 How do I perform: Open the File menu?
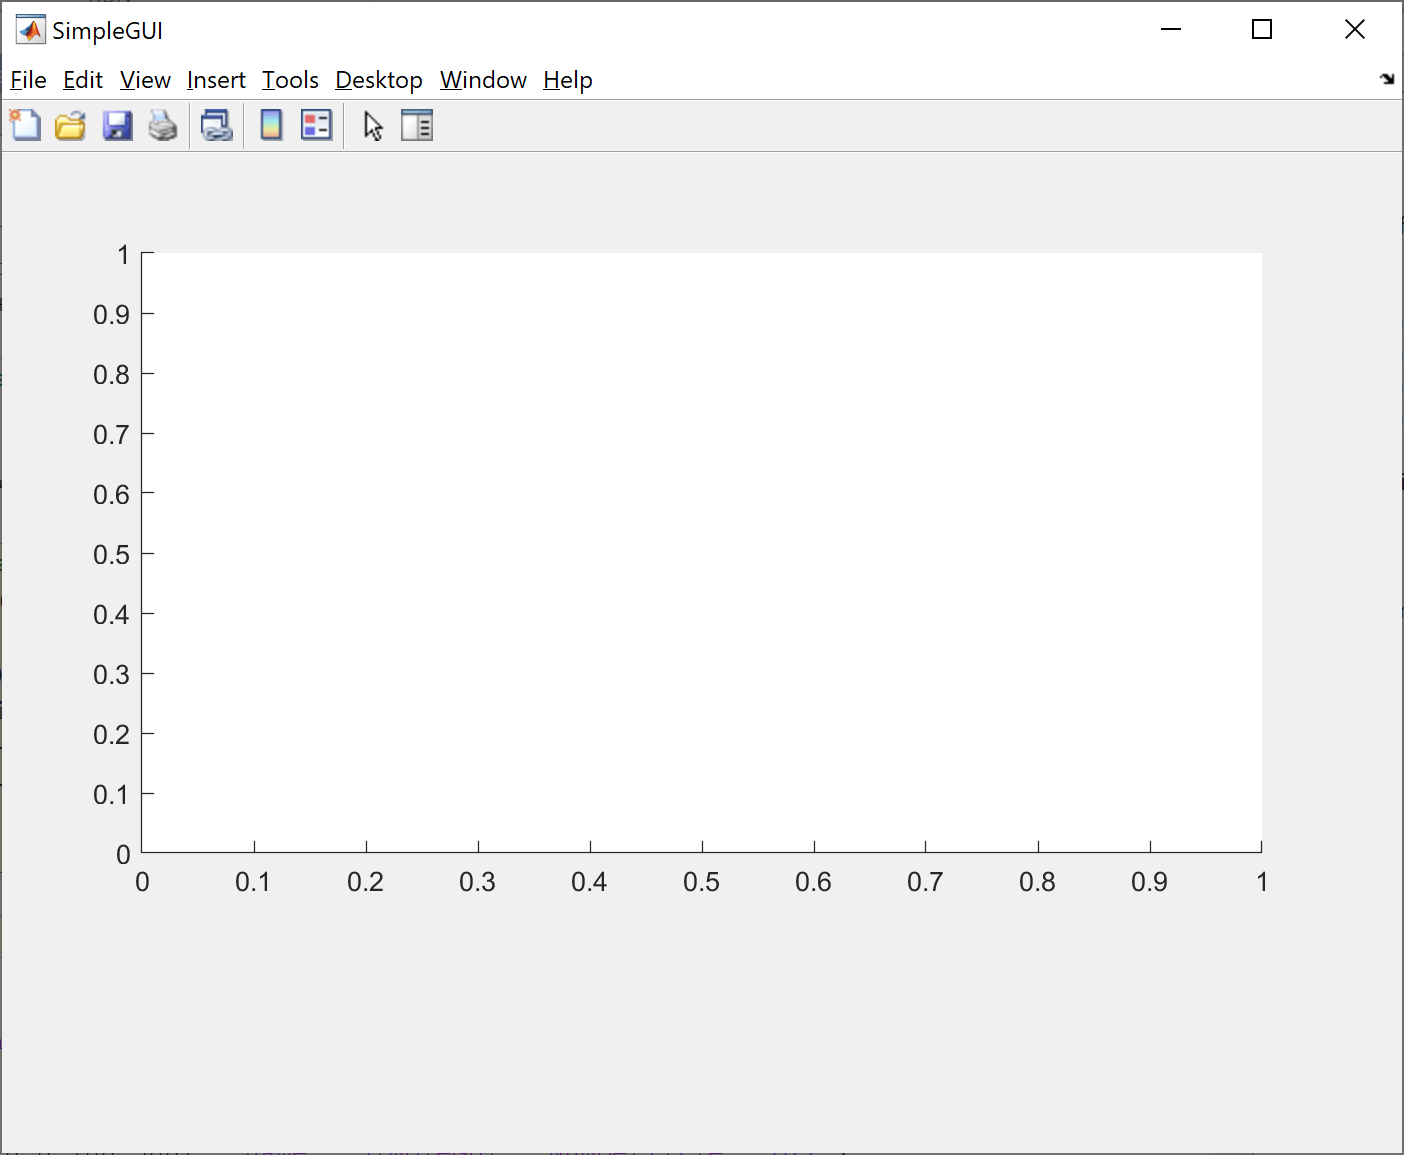tap(27, 80)
